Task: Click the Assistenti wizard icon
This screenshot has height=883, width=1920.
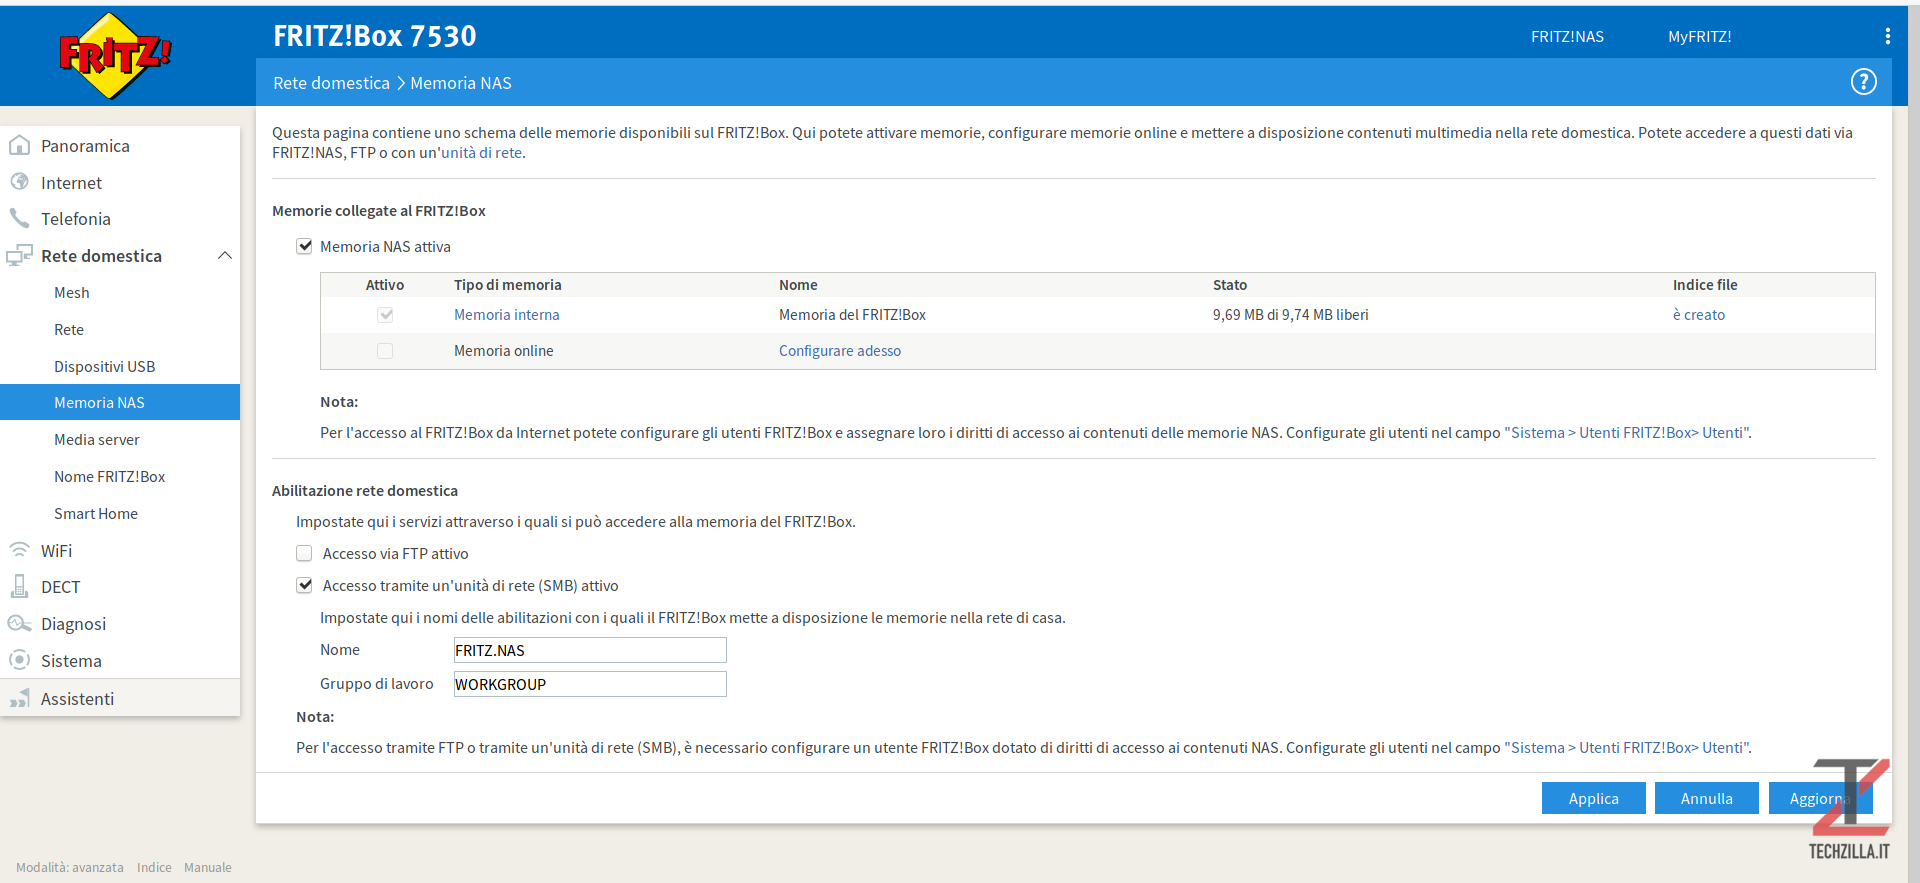Action: pos(19,698)
